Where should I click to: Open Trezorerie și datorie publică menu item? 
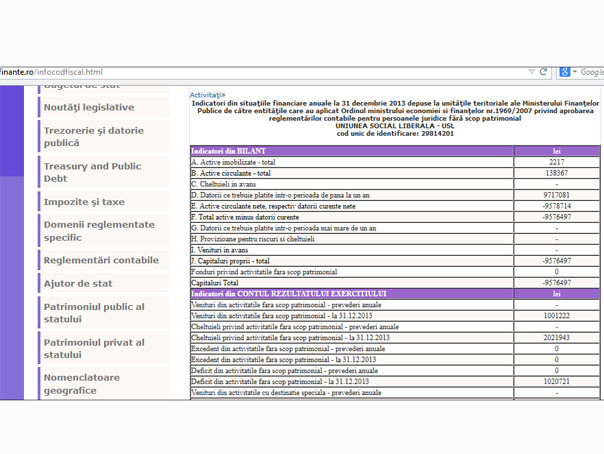coord(104,136)
